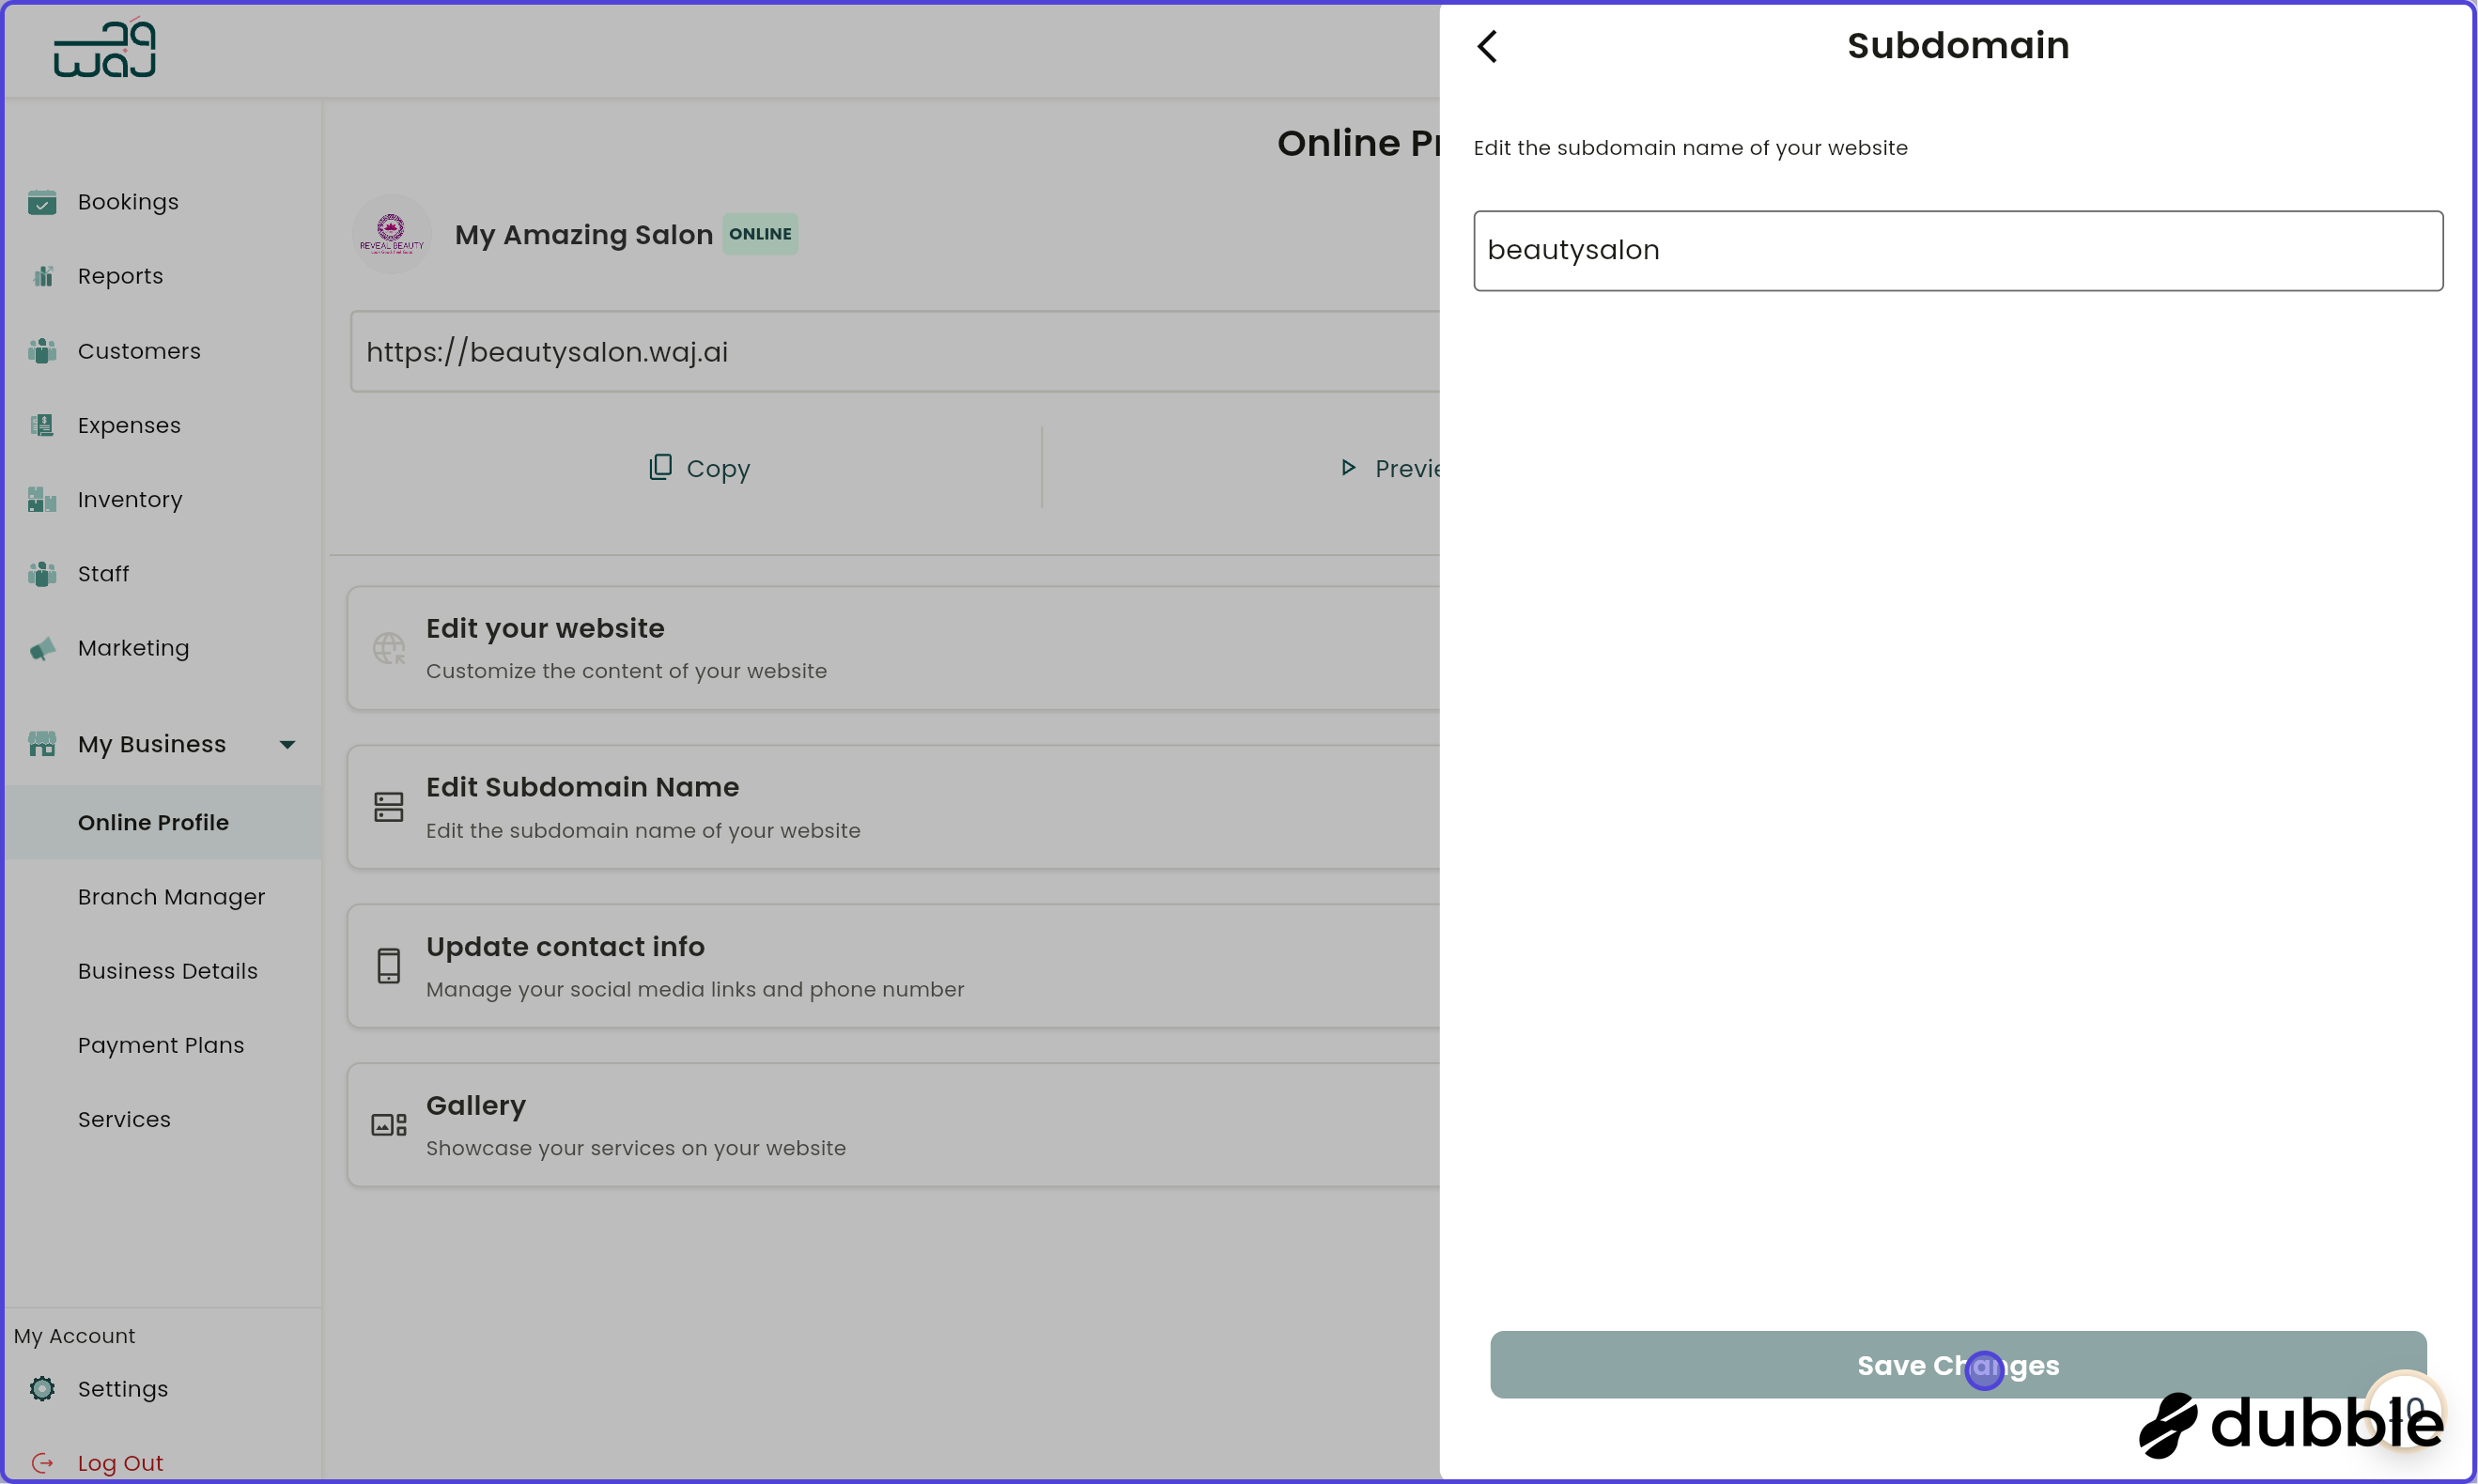
Task: Open the Inventory section
Action: tap(130, 499)
